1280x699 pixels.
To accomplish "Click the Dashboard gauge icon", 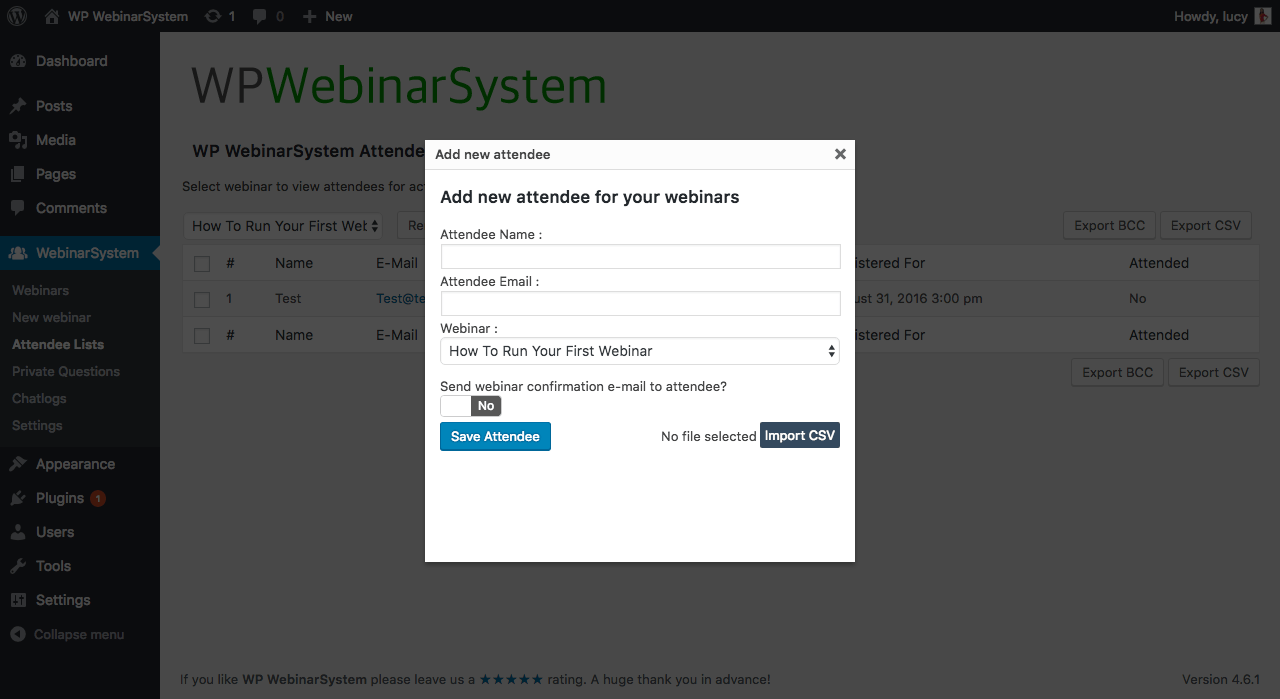I will coord(18,61).
